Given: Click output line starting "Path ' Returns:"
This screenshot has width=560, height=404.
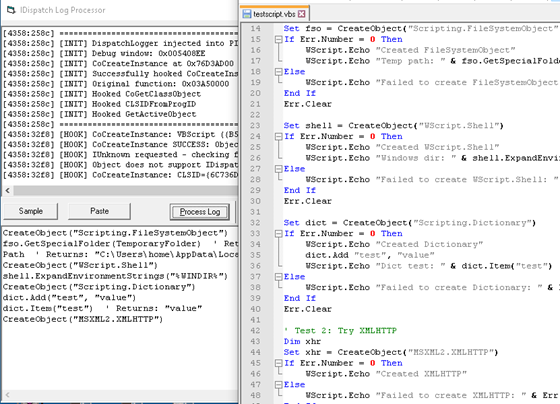Looking at the screenshot, I should tap(120, 254).
